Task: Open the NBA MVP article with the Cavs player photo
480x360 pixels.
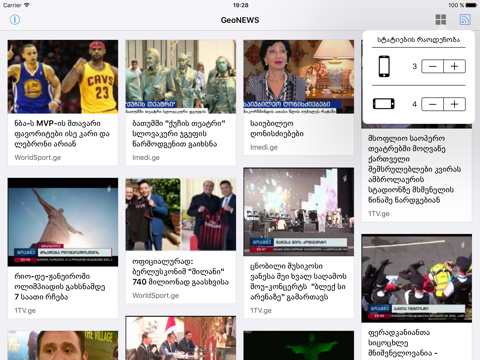Action: click(x=63, y=77)
